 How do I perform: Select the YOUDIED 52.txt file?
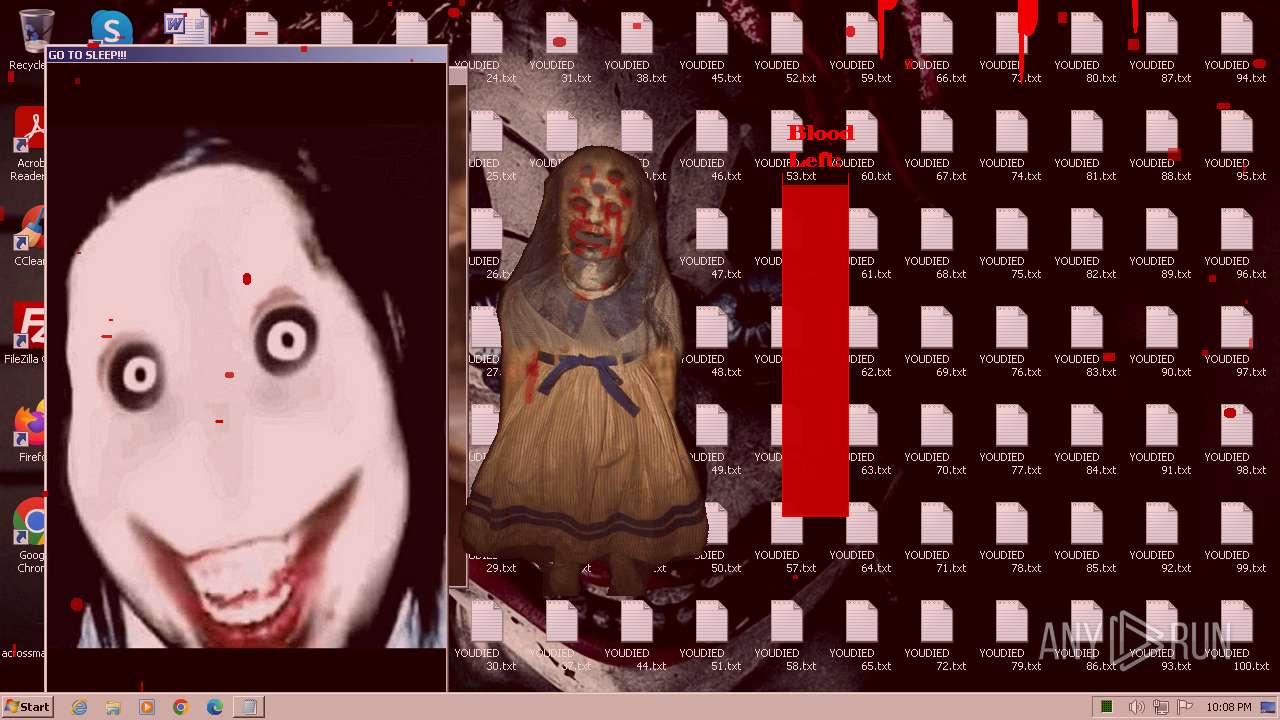point(786,49)
